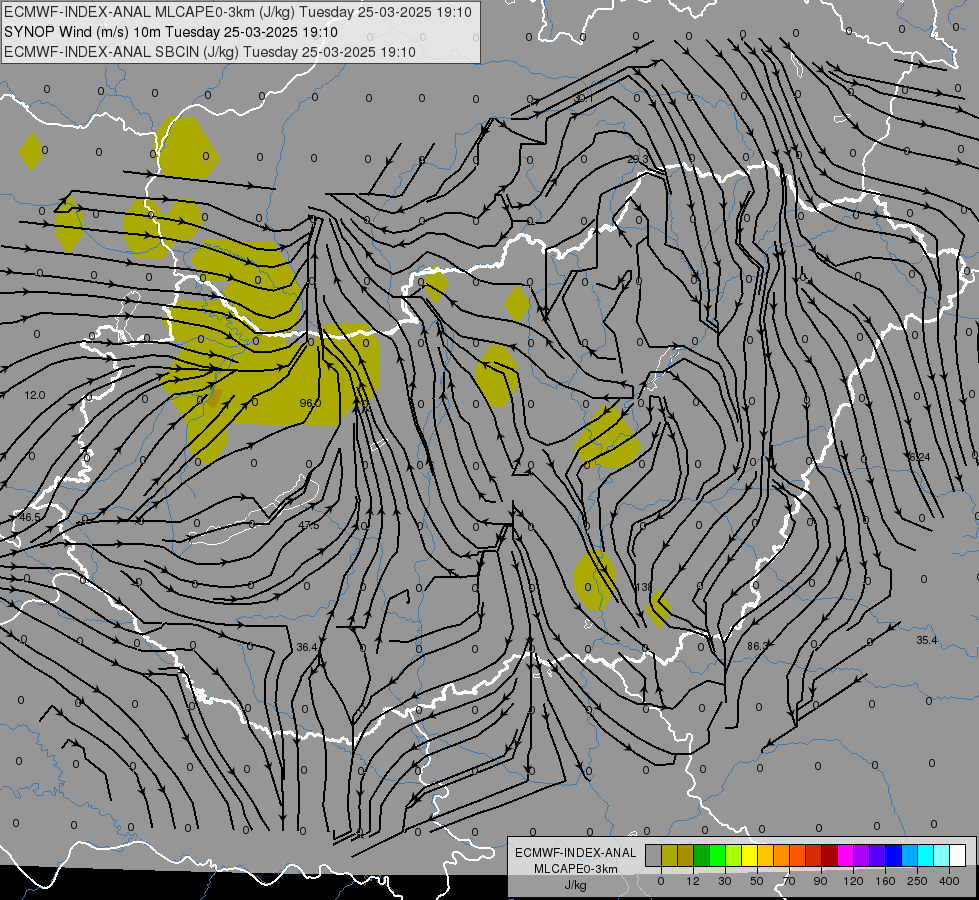Click the 36.4 value on the map
979x900 pixels.
[x=307, y=647]
